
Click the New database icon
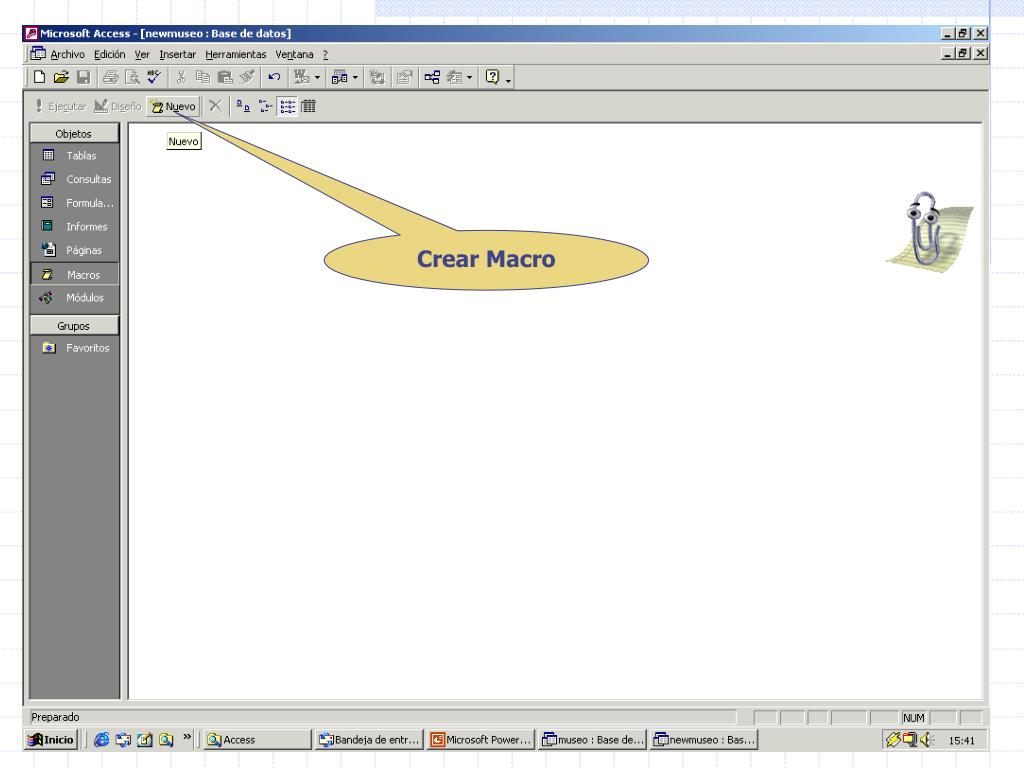(x=39, y=77)
